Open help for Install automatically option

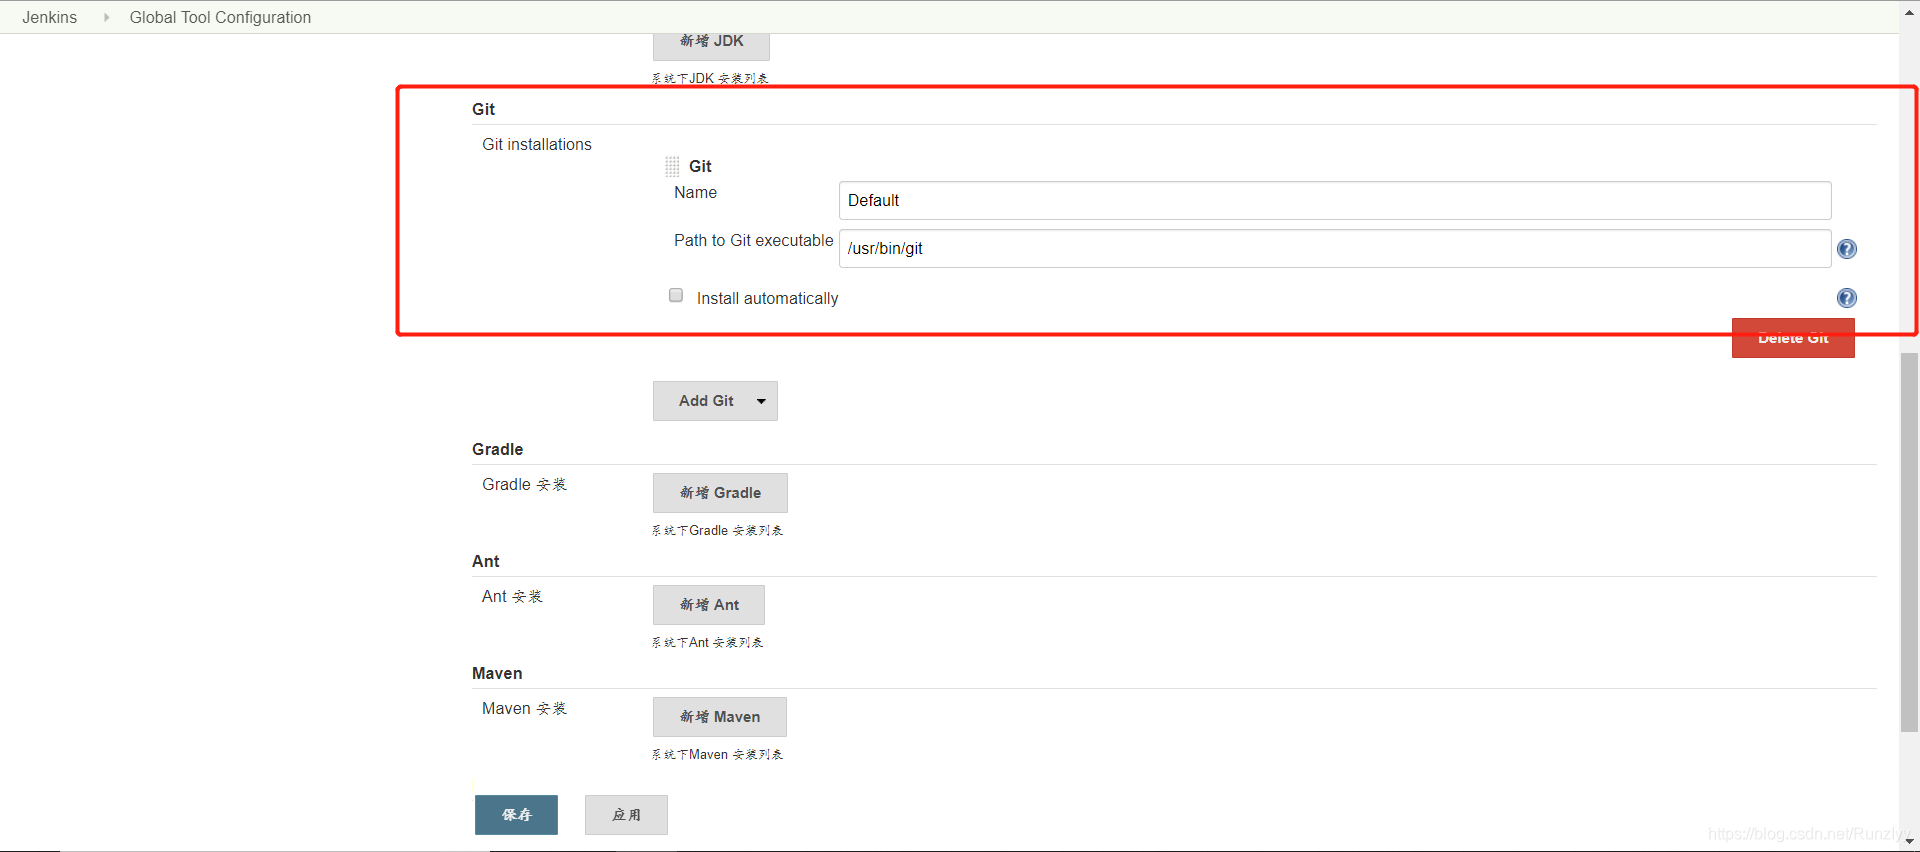click(1847, 298)
